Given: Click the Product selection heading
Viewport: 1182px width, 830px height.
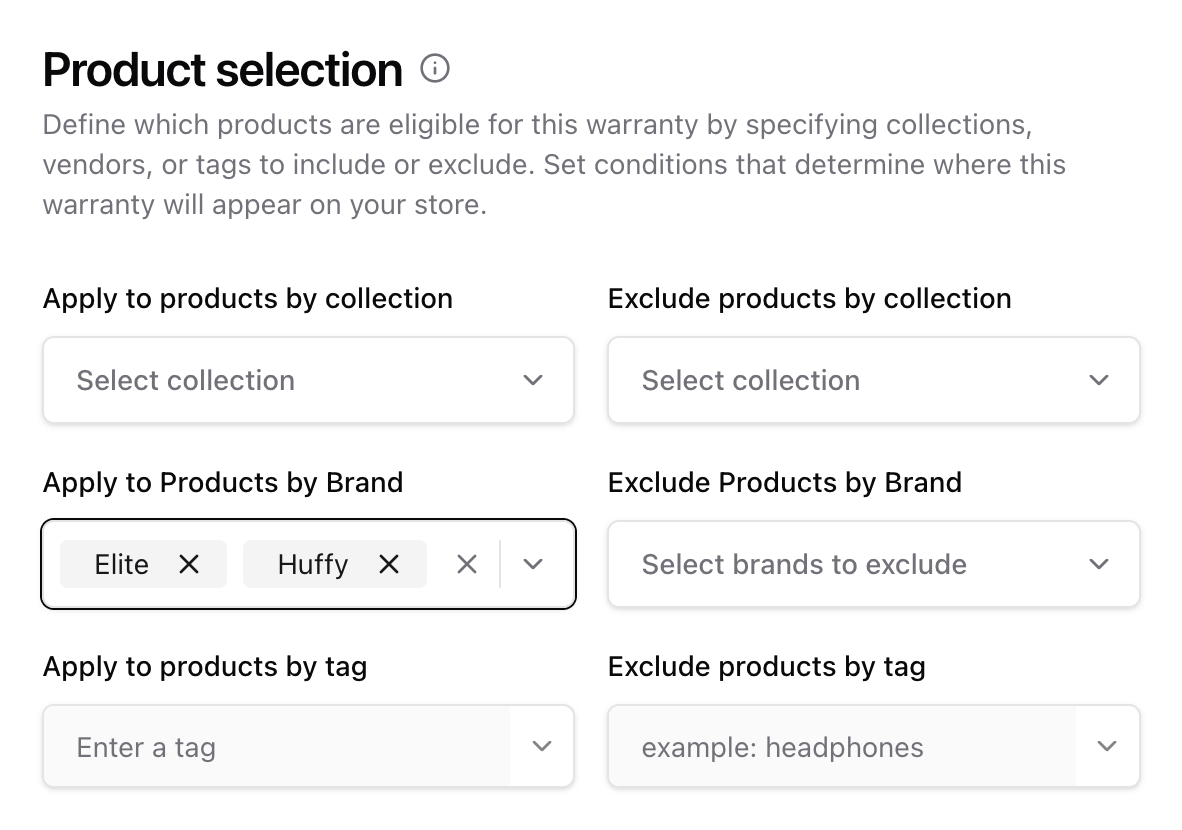Looking at the screenshot, I should [222, 70].
